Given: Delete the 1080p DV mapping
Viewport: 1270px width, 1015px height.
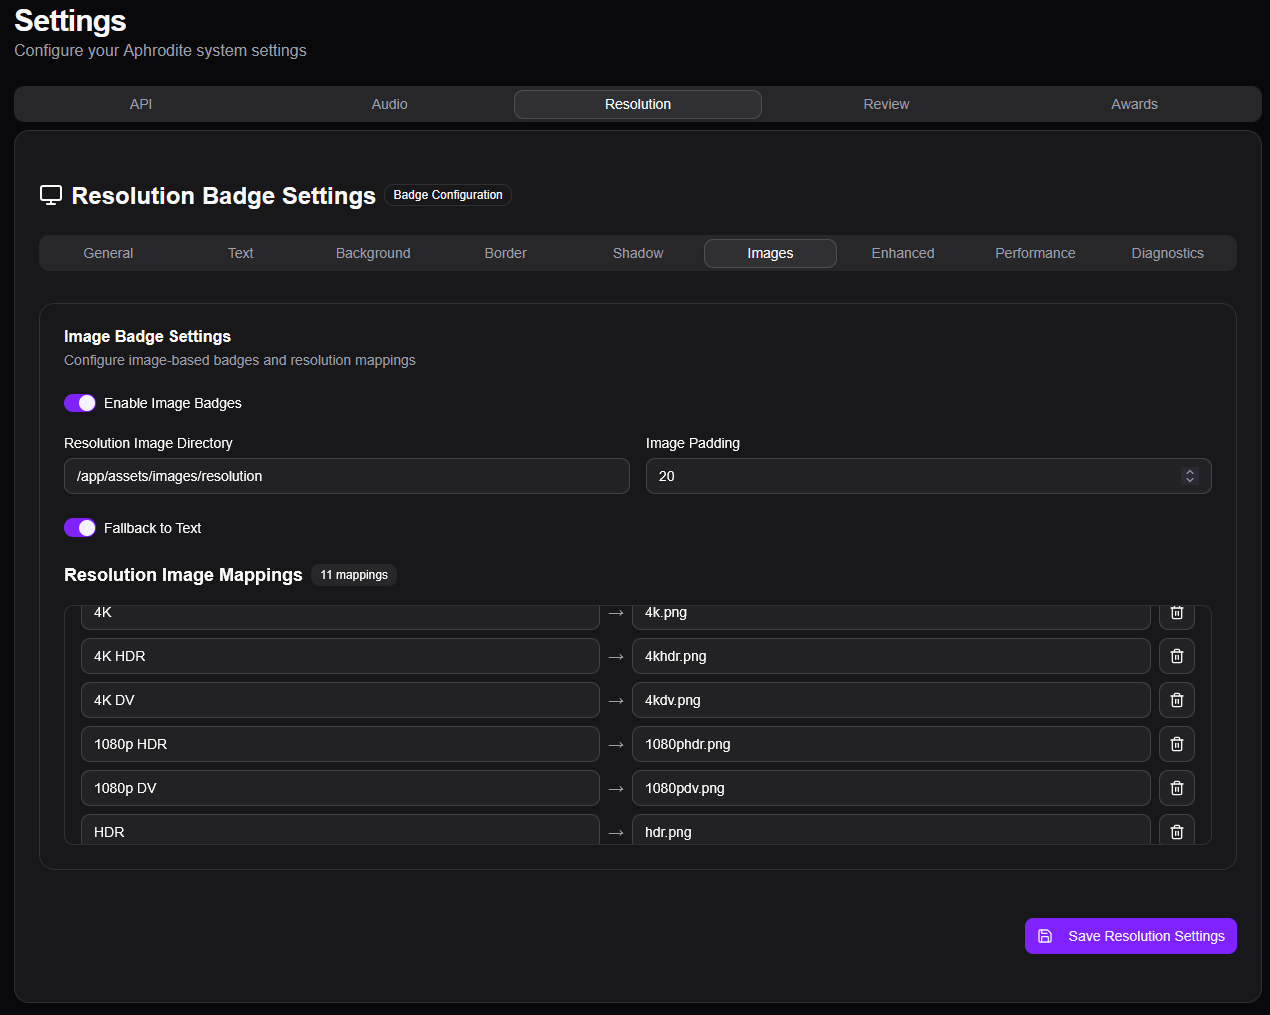Looking at the screenshot, I should (x=1177, y=788).
